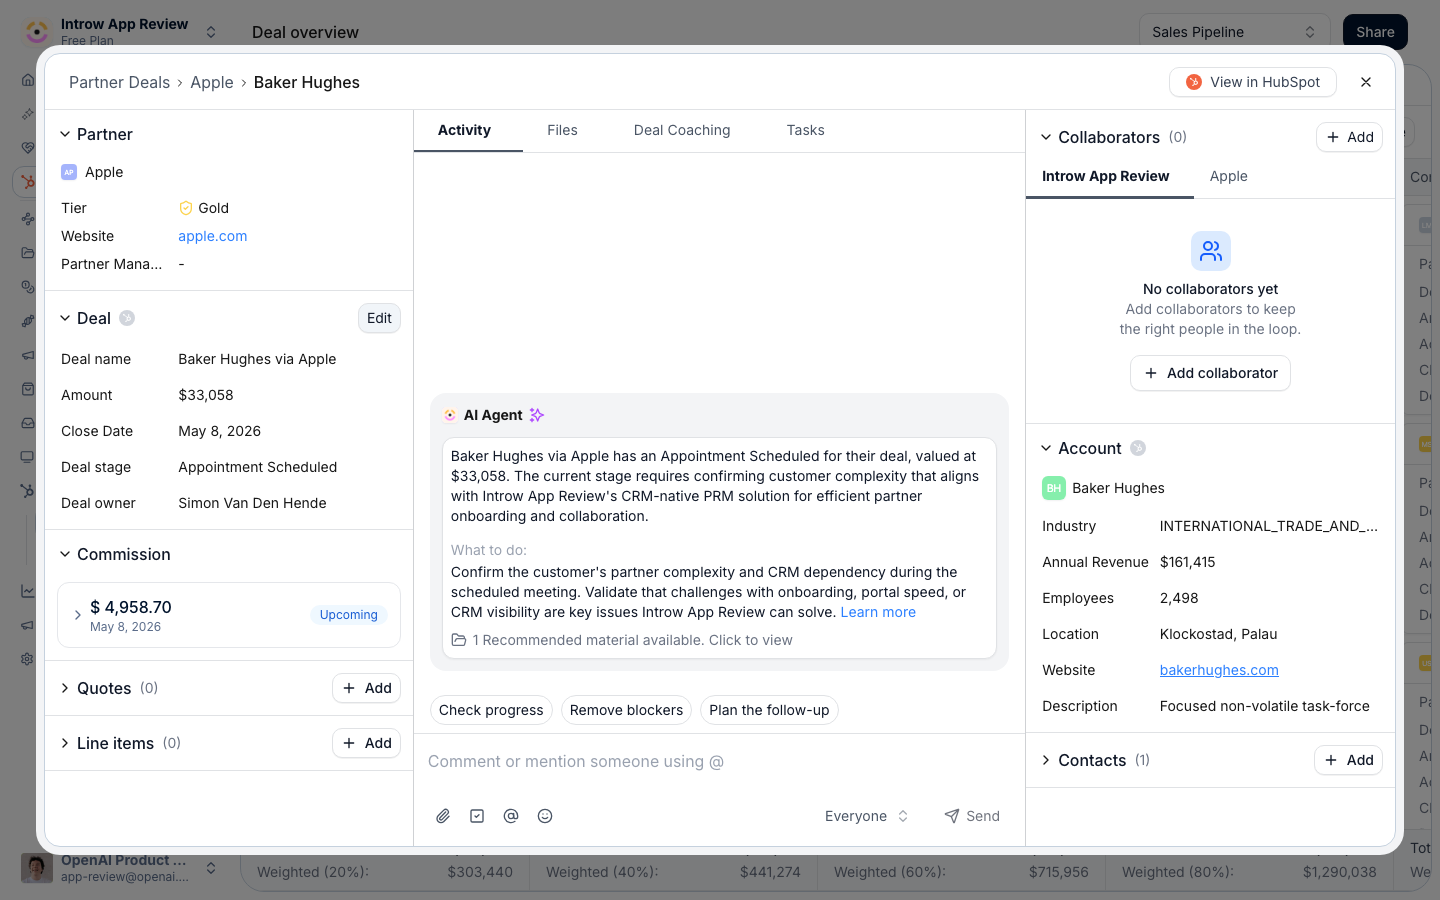Click the line chart icon in left sidebar
This screenshot has width=1440, height=900.
(x=28, y=591)
